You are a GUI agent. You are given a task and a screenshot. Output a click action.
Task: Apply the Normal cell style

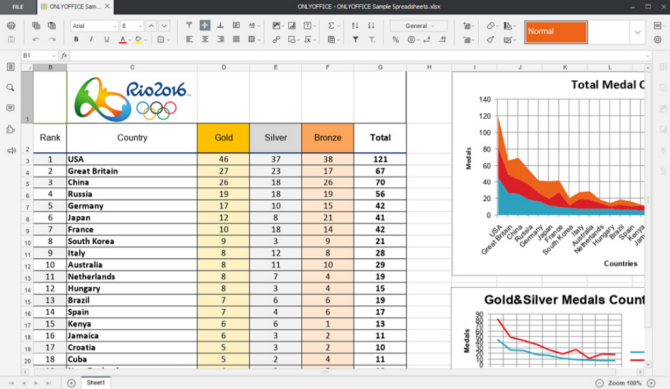point(556,32)
